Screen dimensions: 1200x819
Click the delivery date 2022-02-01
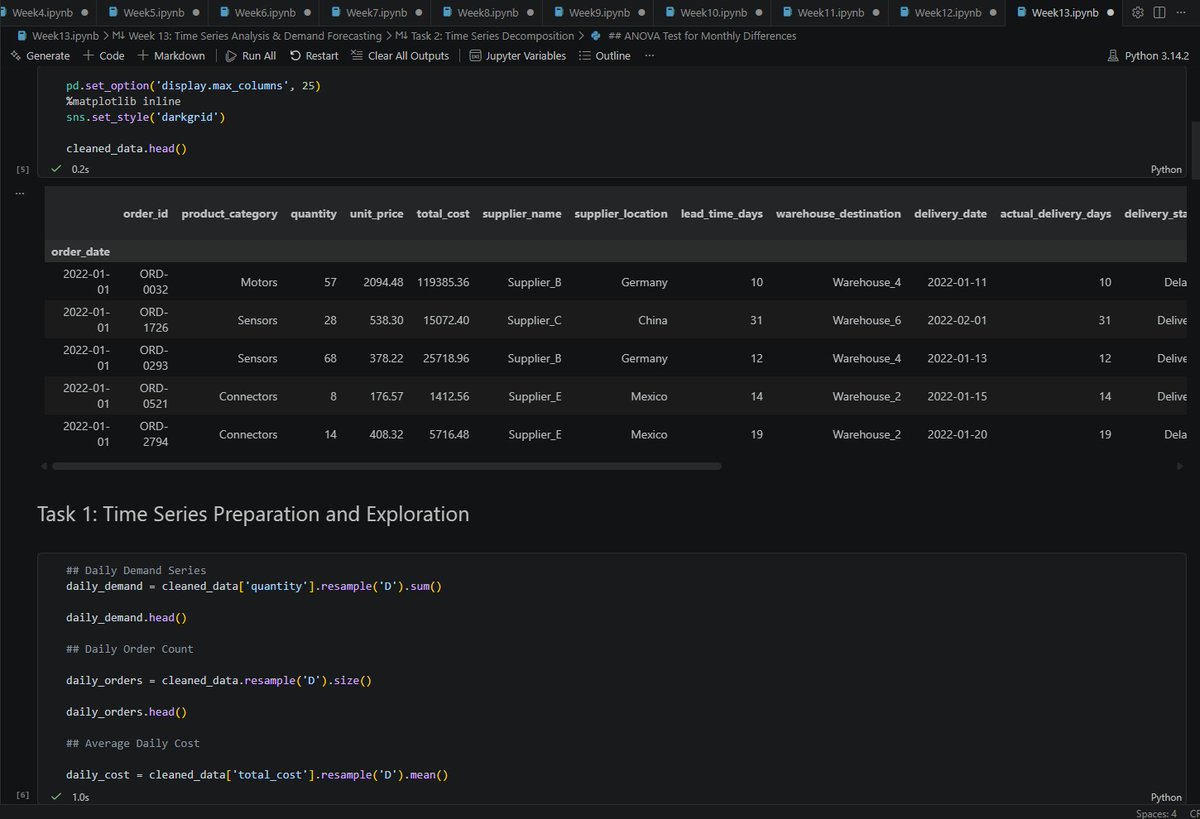[x=957, y=320]
